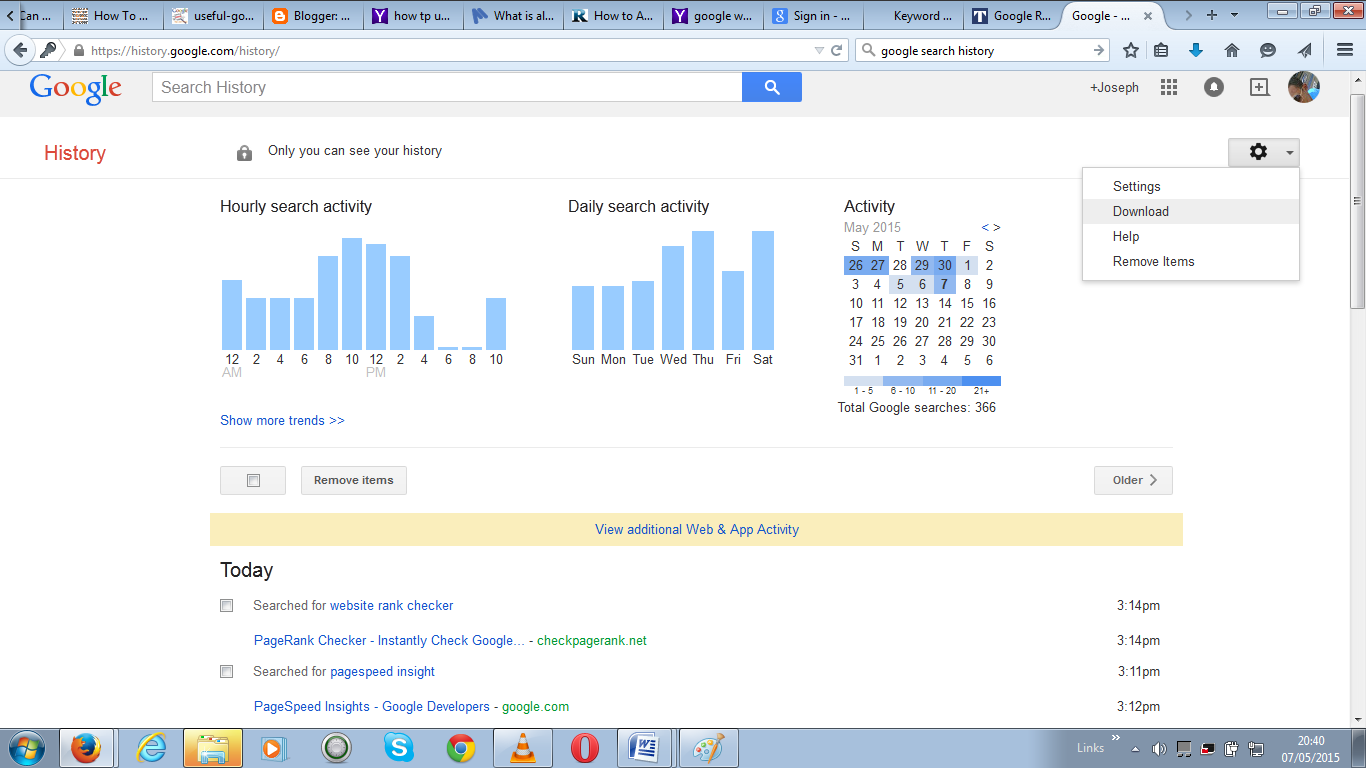Go to previous month in Activity calendar
The height and width of the screenshot is (768, 1366).
(x=985, y=227)
